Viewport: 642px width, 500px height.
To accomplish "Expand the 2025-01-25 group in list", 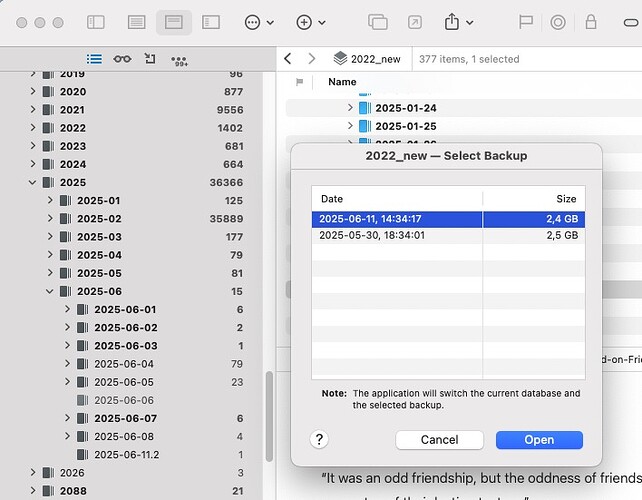I will tap(350, 125).
